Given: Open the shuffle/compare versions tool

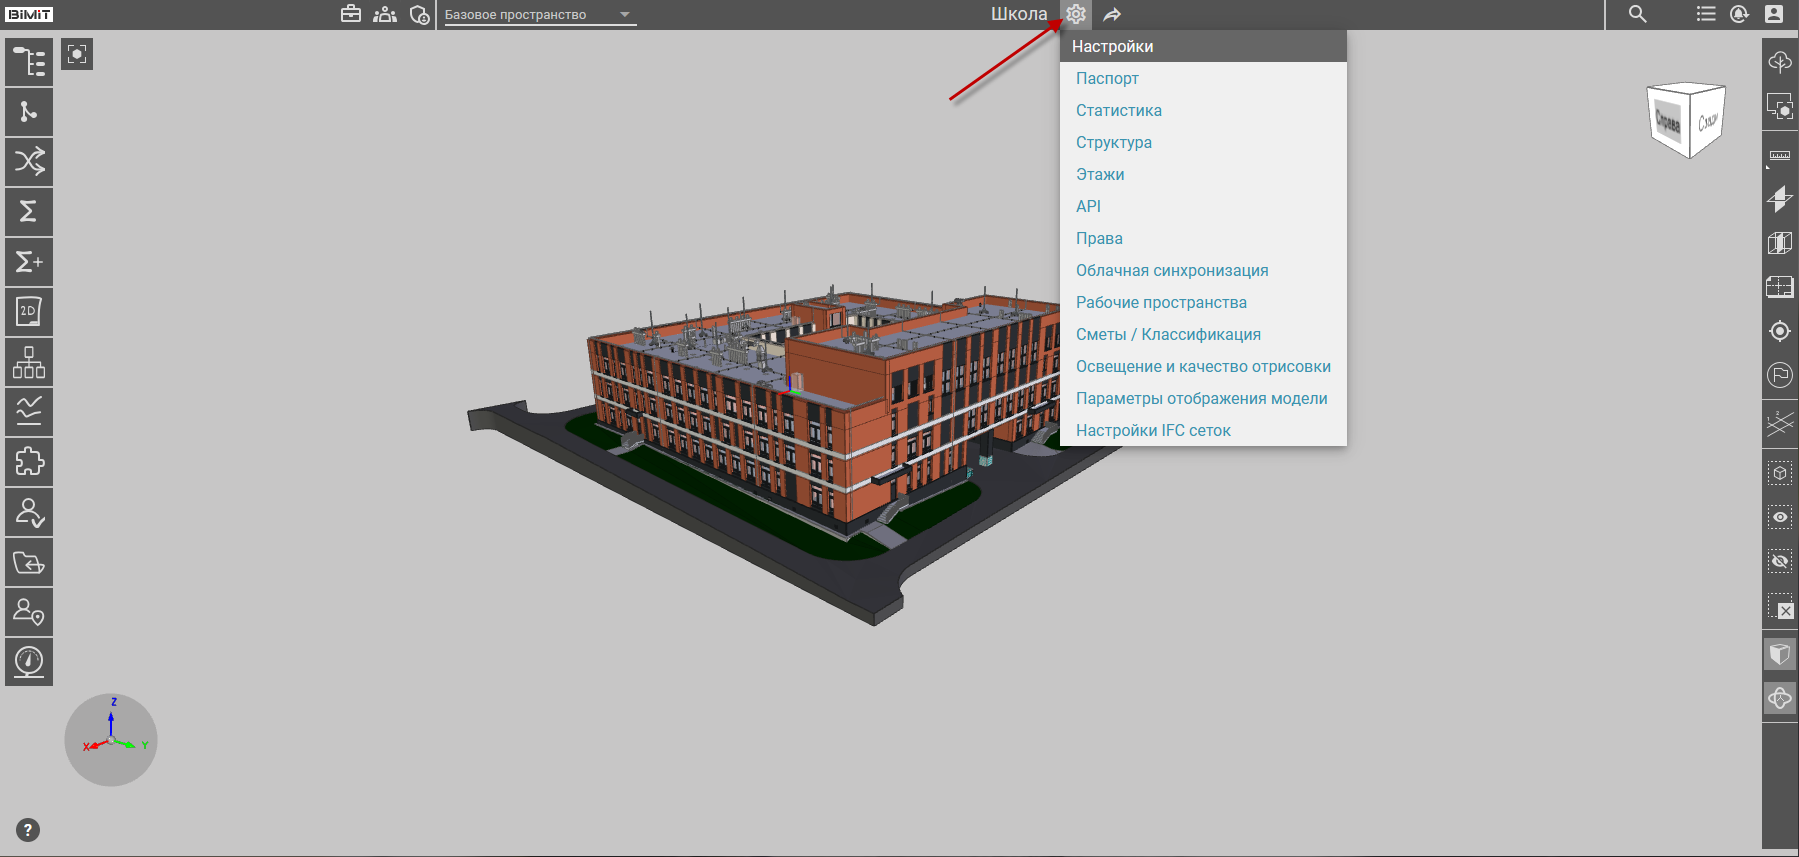Looking at the screenshot, I should click(29, 162).
